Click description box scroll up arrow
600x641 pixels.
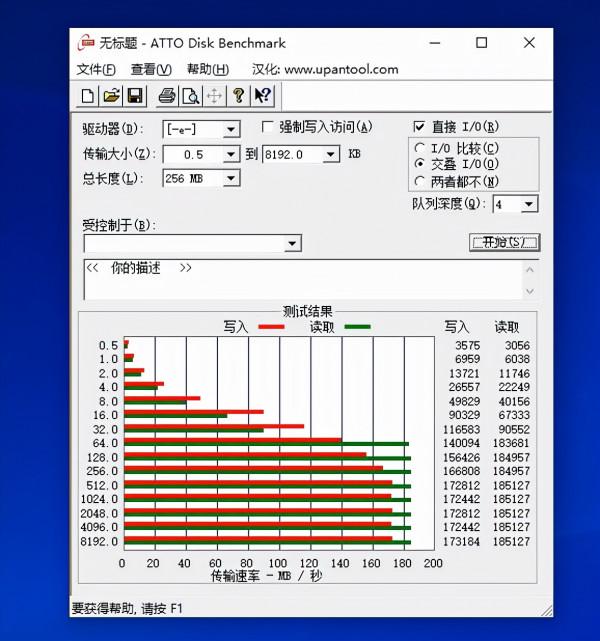(530, 270)
